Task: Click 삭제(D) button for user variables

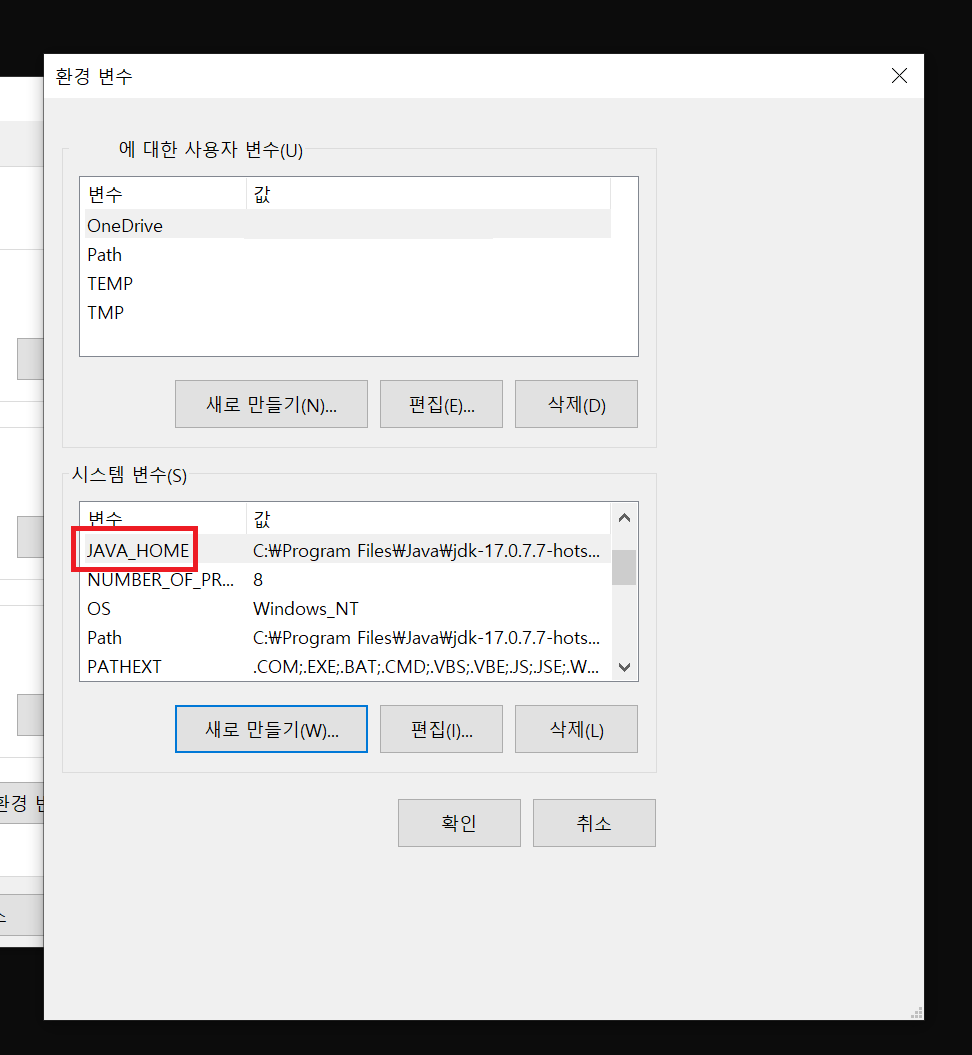Action: tap(576, 404)
